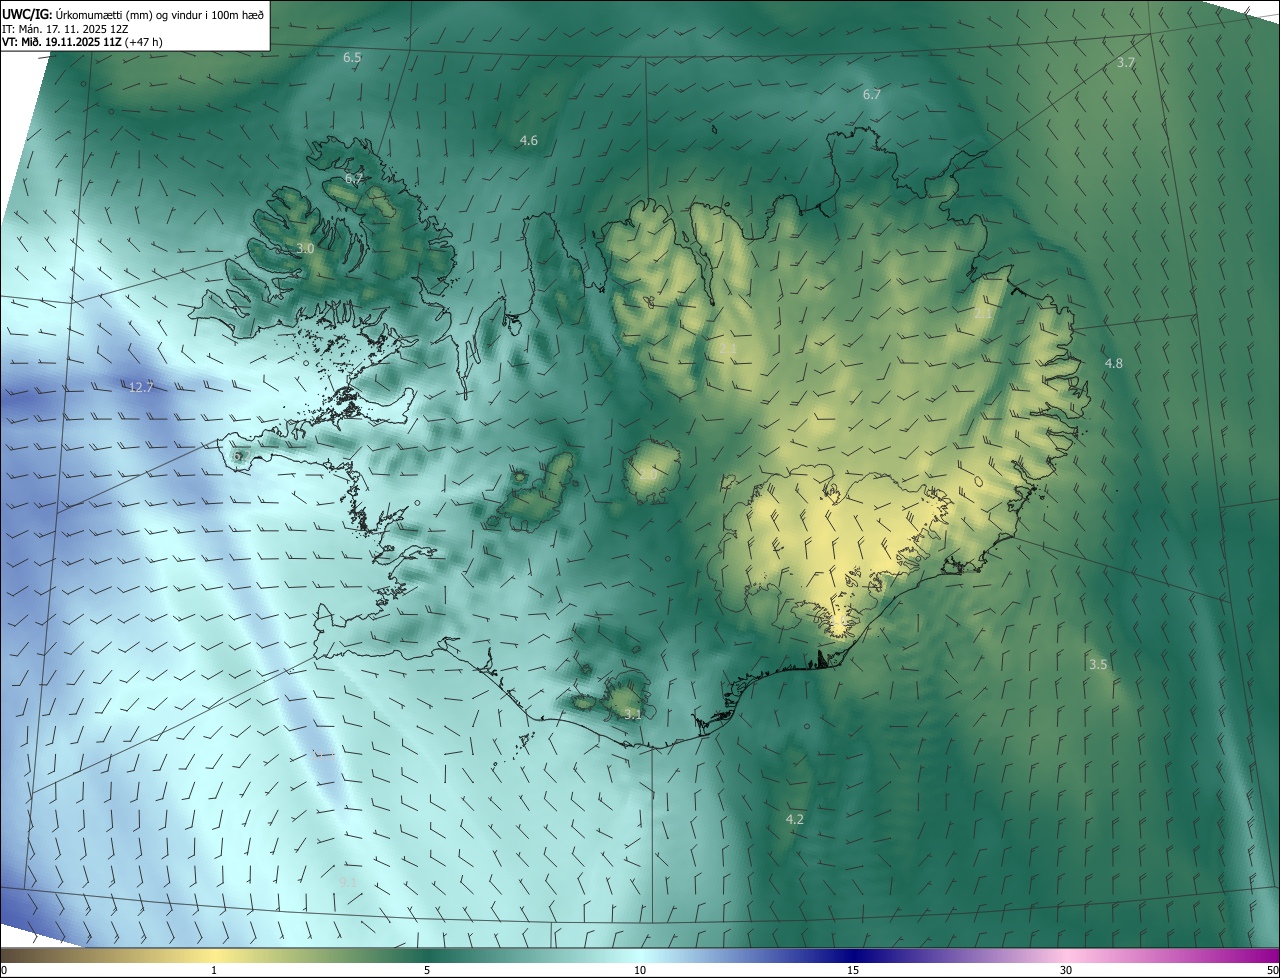Click the 50 tick label on the color scale

click(1272, 971)
